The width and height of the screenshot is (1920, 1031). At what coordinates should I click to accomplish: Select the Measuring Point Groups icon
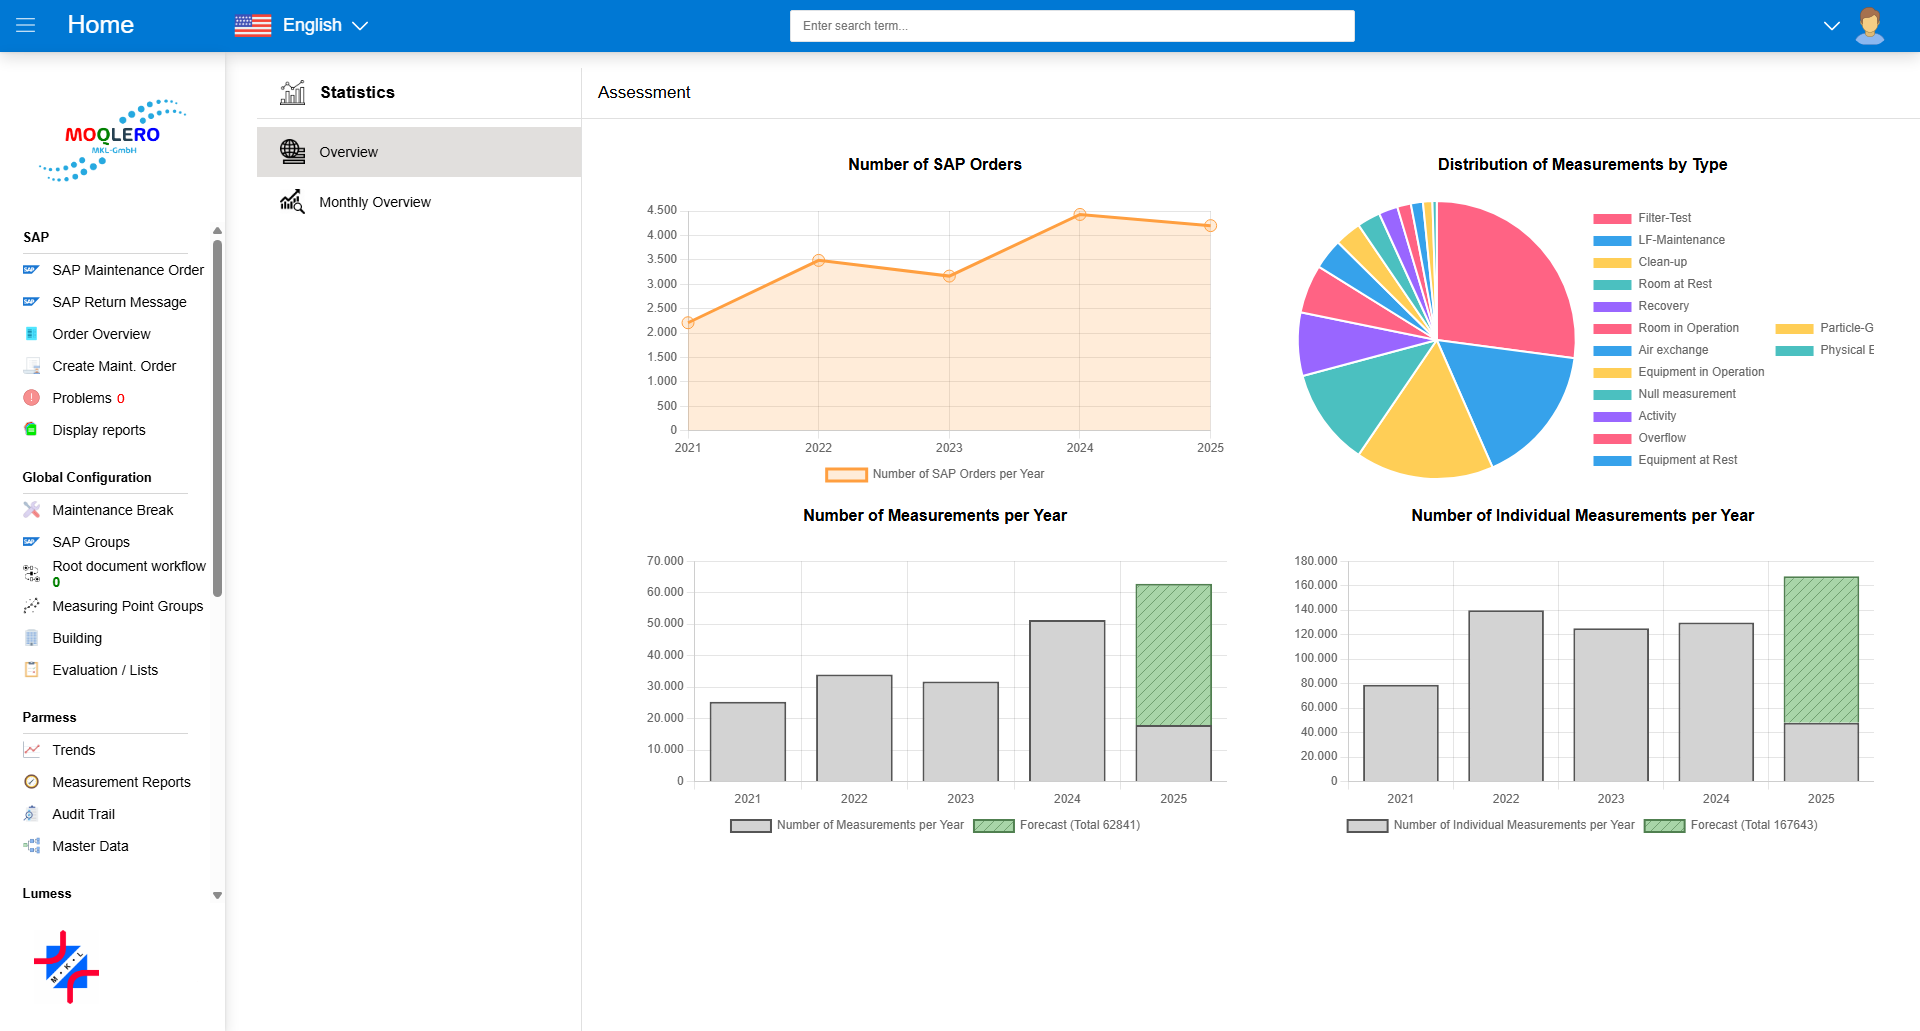click(x=31, y=606)
